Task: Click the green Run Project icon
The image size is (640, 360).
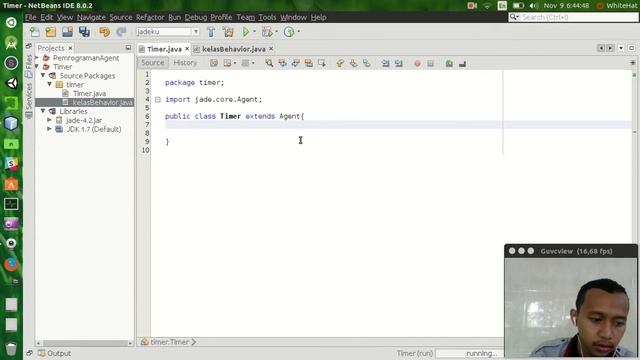Action: tap(246, 32)
